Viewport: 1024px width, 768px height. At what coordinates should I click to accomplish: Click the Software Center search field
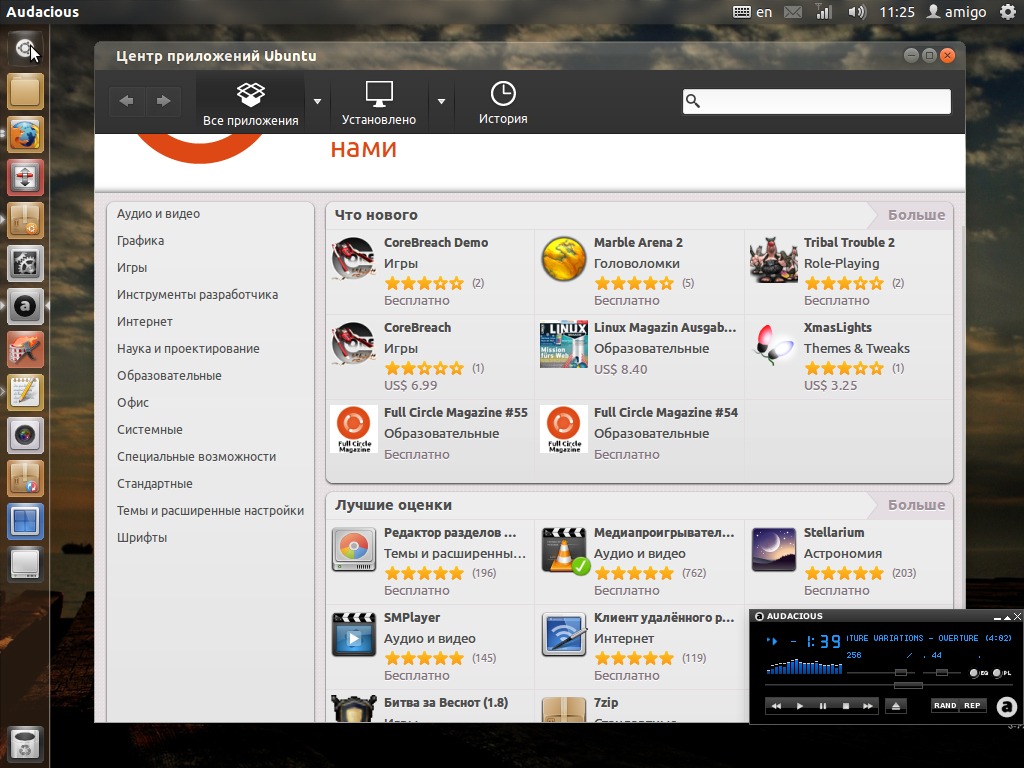click(x=816, y=101)
